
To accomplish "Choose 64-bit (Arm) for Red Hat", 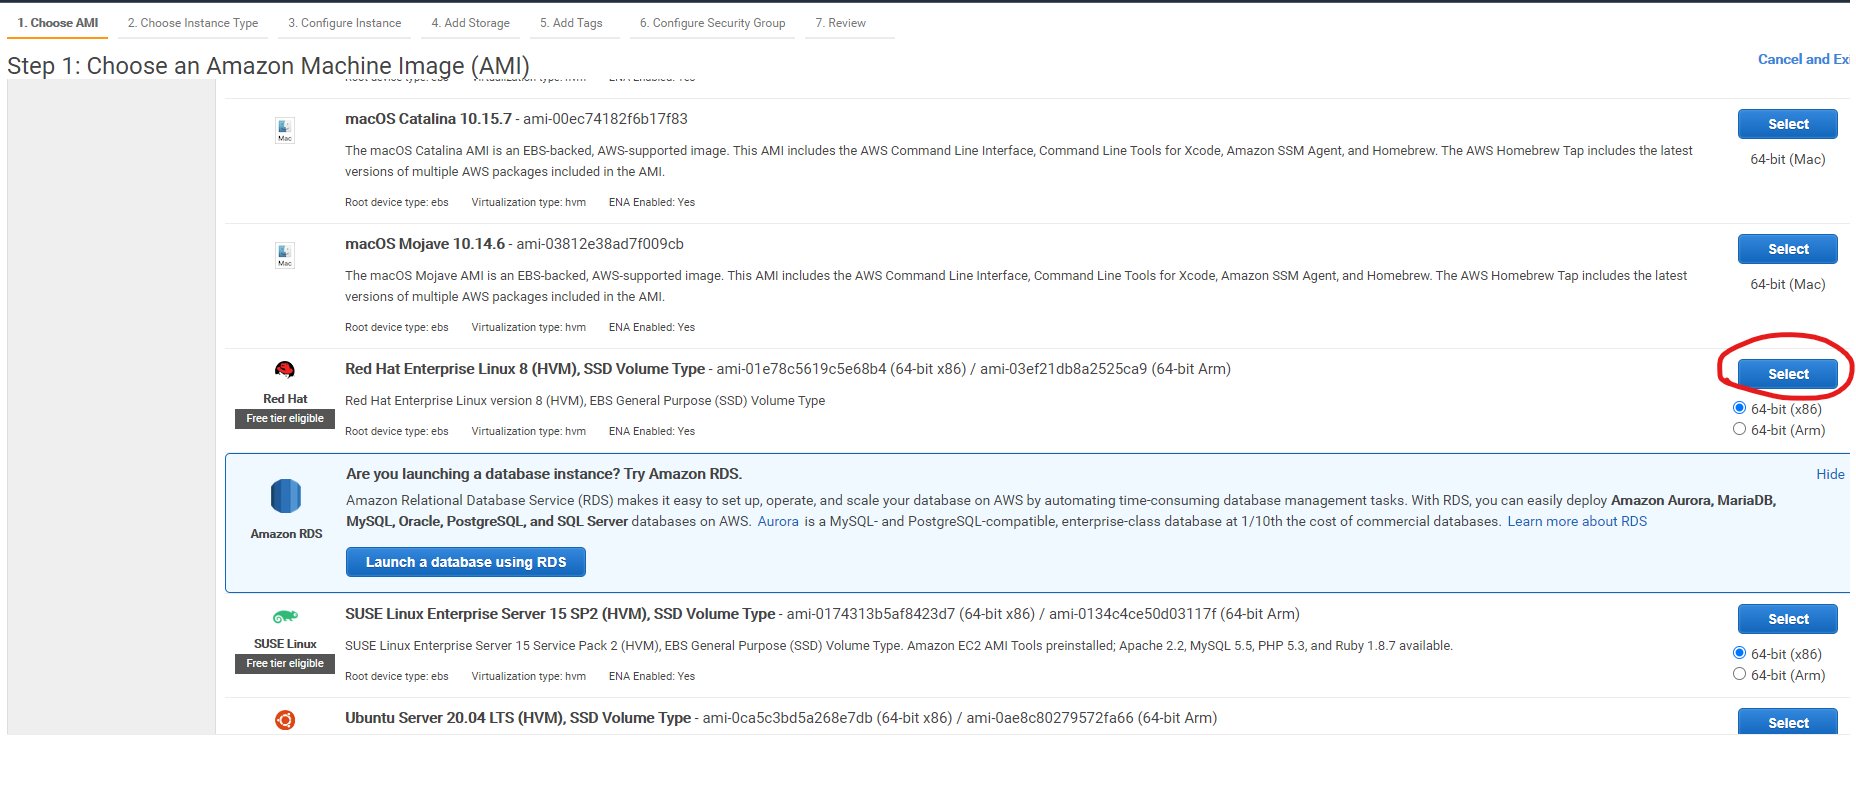I will click(1739, 429).
